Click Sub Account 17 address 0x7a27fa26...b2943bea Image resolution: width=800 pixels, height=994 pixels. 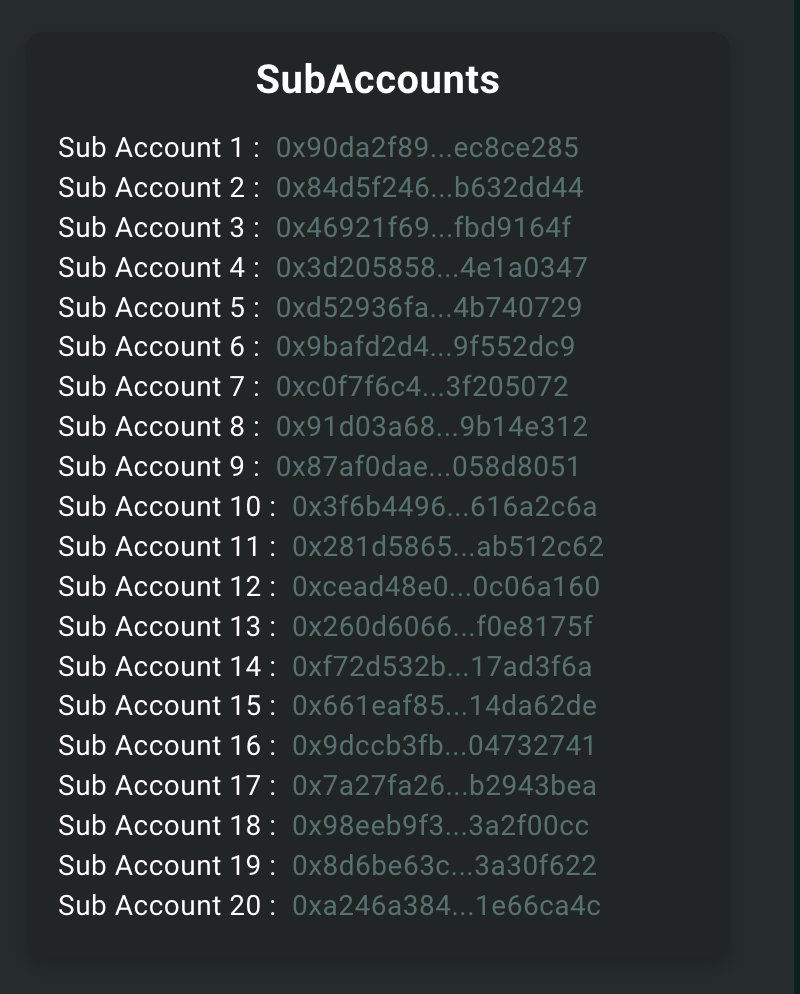click(444, 785)
